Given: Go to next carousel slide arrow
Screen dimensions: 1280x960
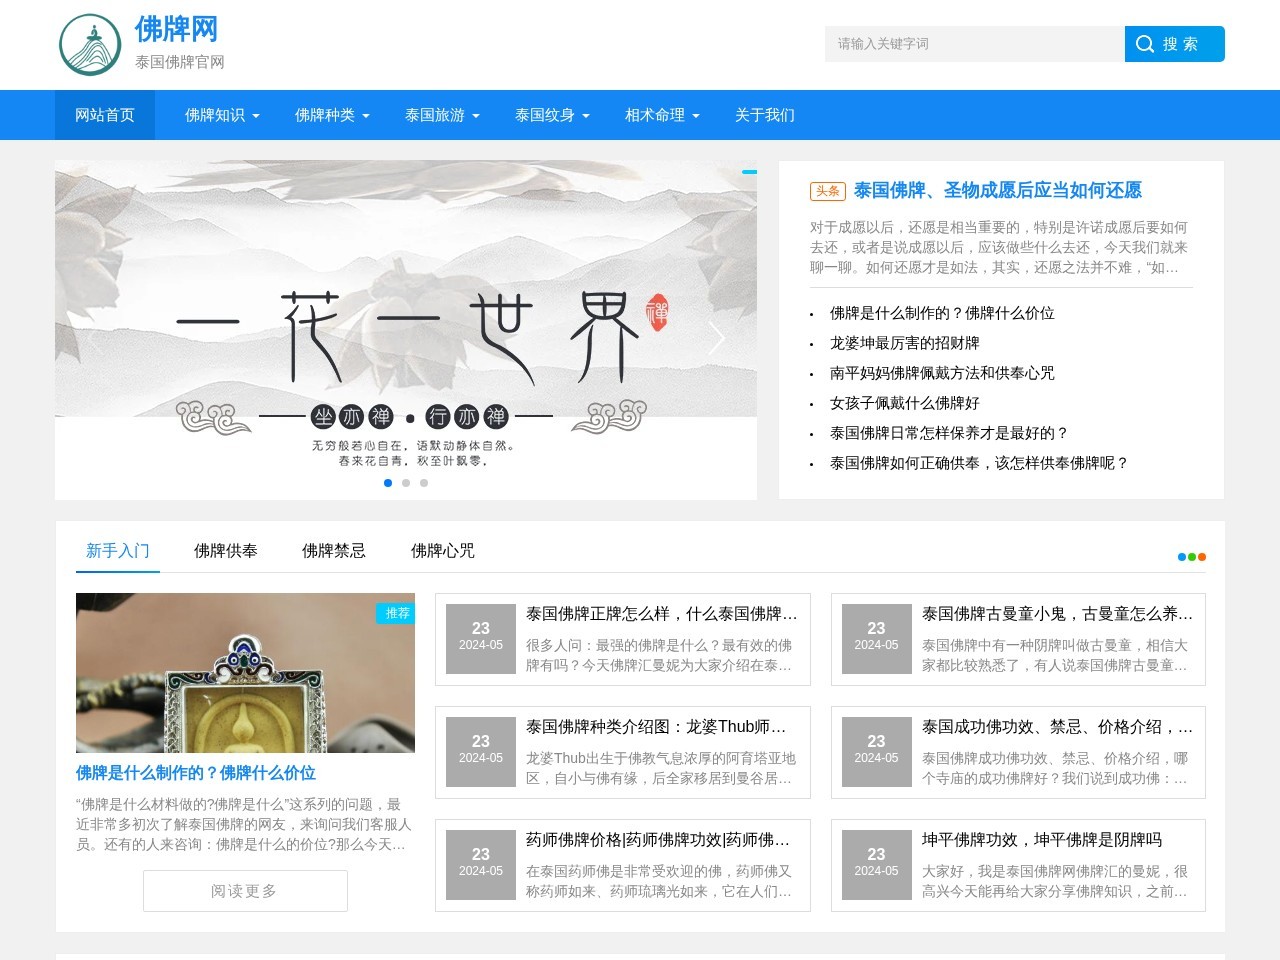Looking at the screenshot, I should coord(716,339).
